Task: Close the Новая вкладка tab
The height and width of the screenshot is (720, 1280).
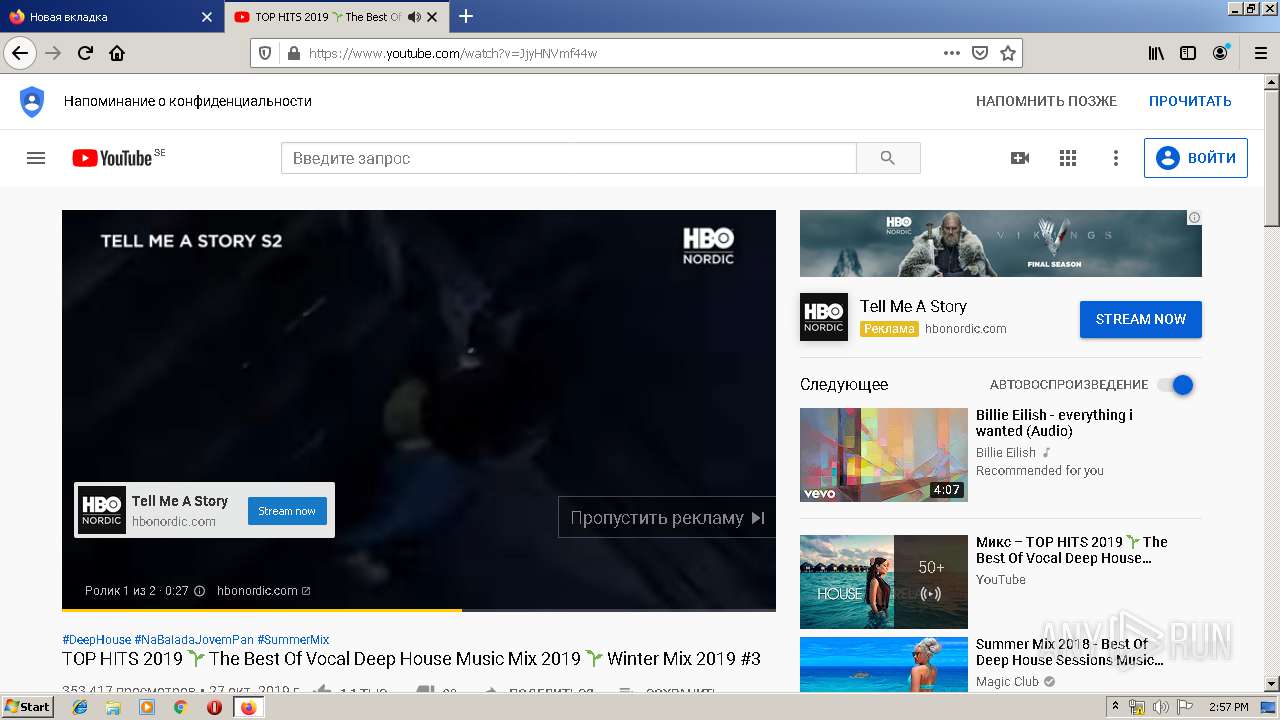Action: coord(207,17)
